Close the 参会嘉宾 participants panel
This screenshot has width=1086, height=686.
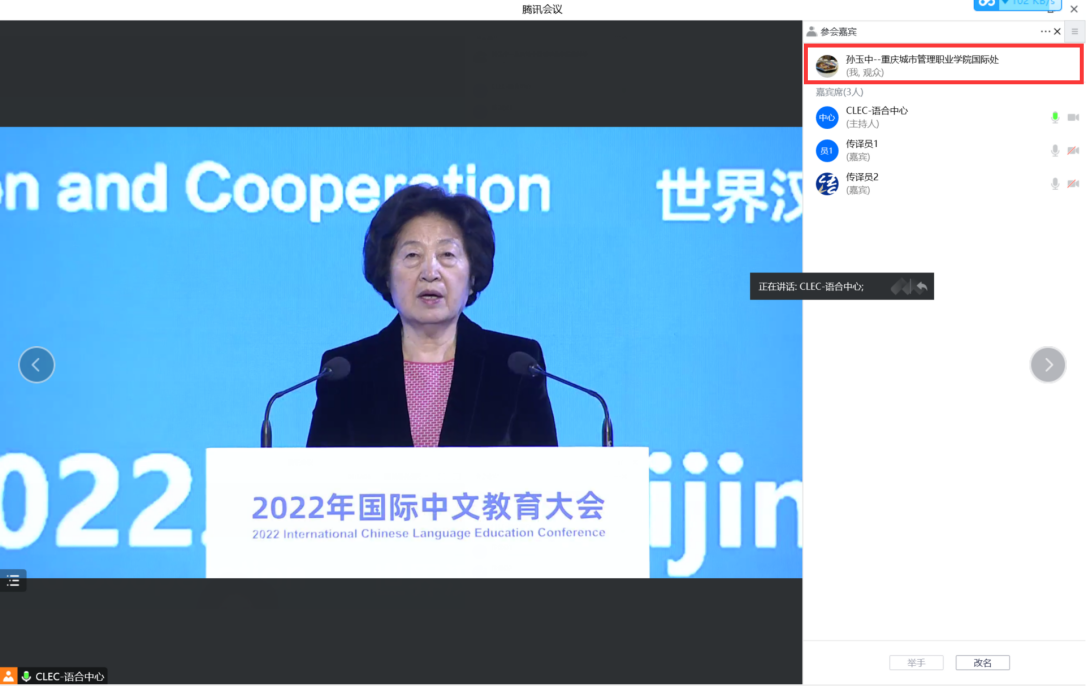pos(1057,32)
